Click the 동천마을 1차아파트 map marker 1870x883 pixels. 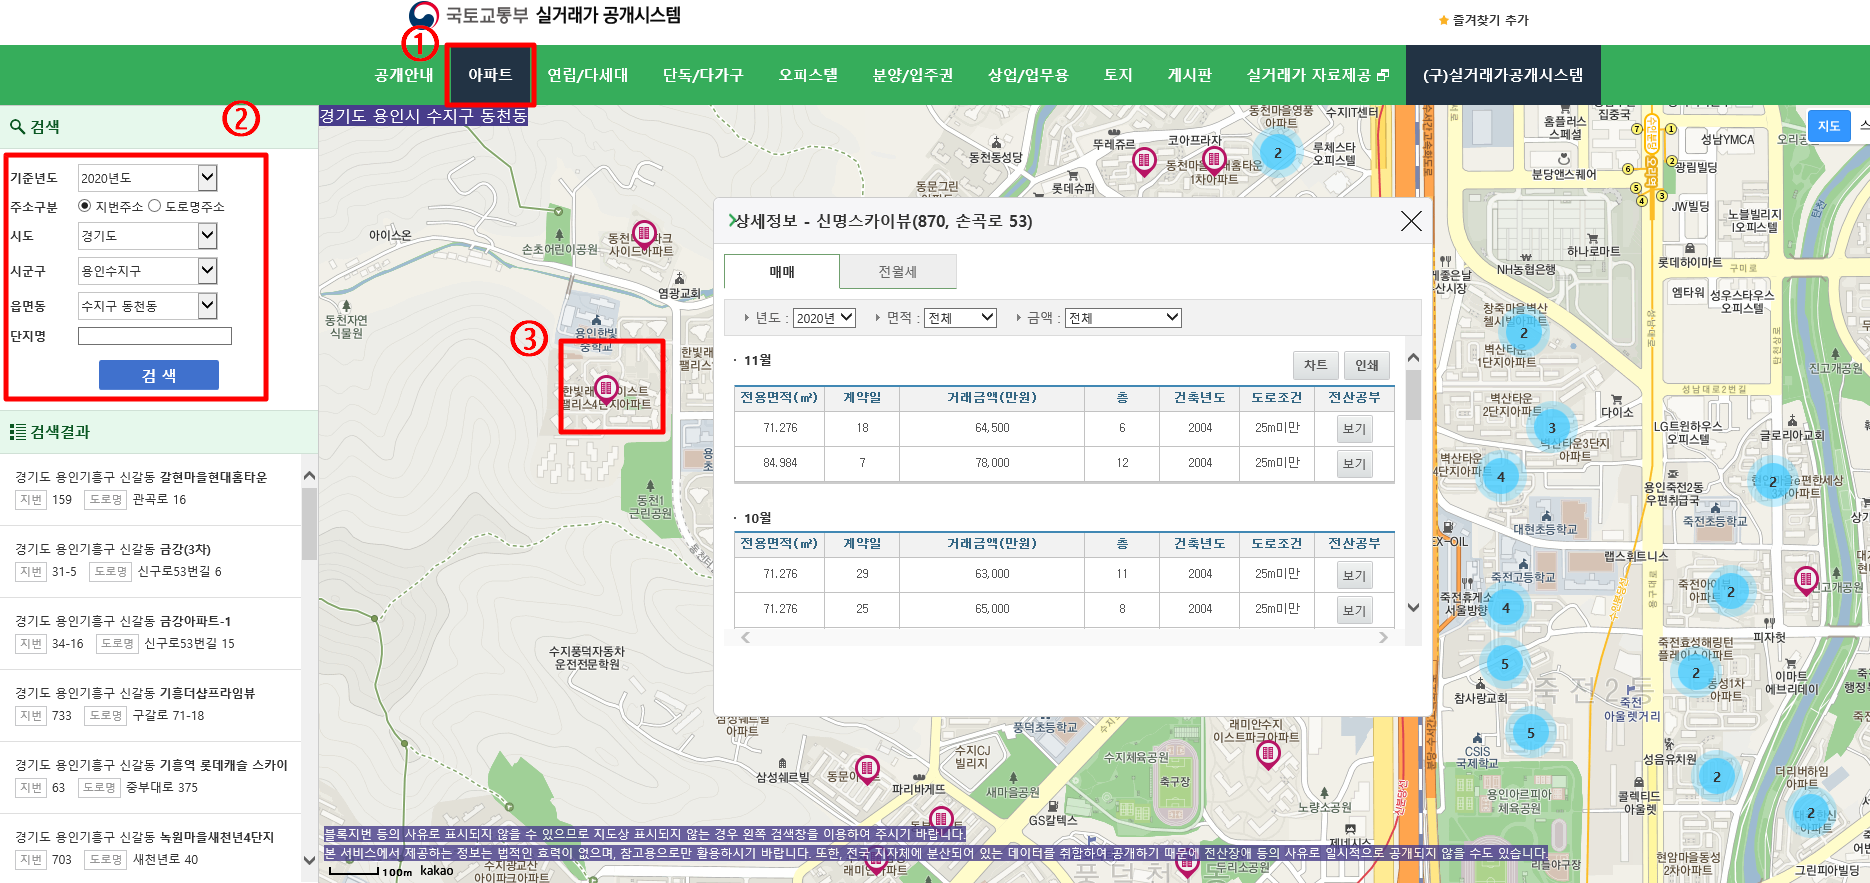pos(1213,159)
